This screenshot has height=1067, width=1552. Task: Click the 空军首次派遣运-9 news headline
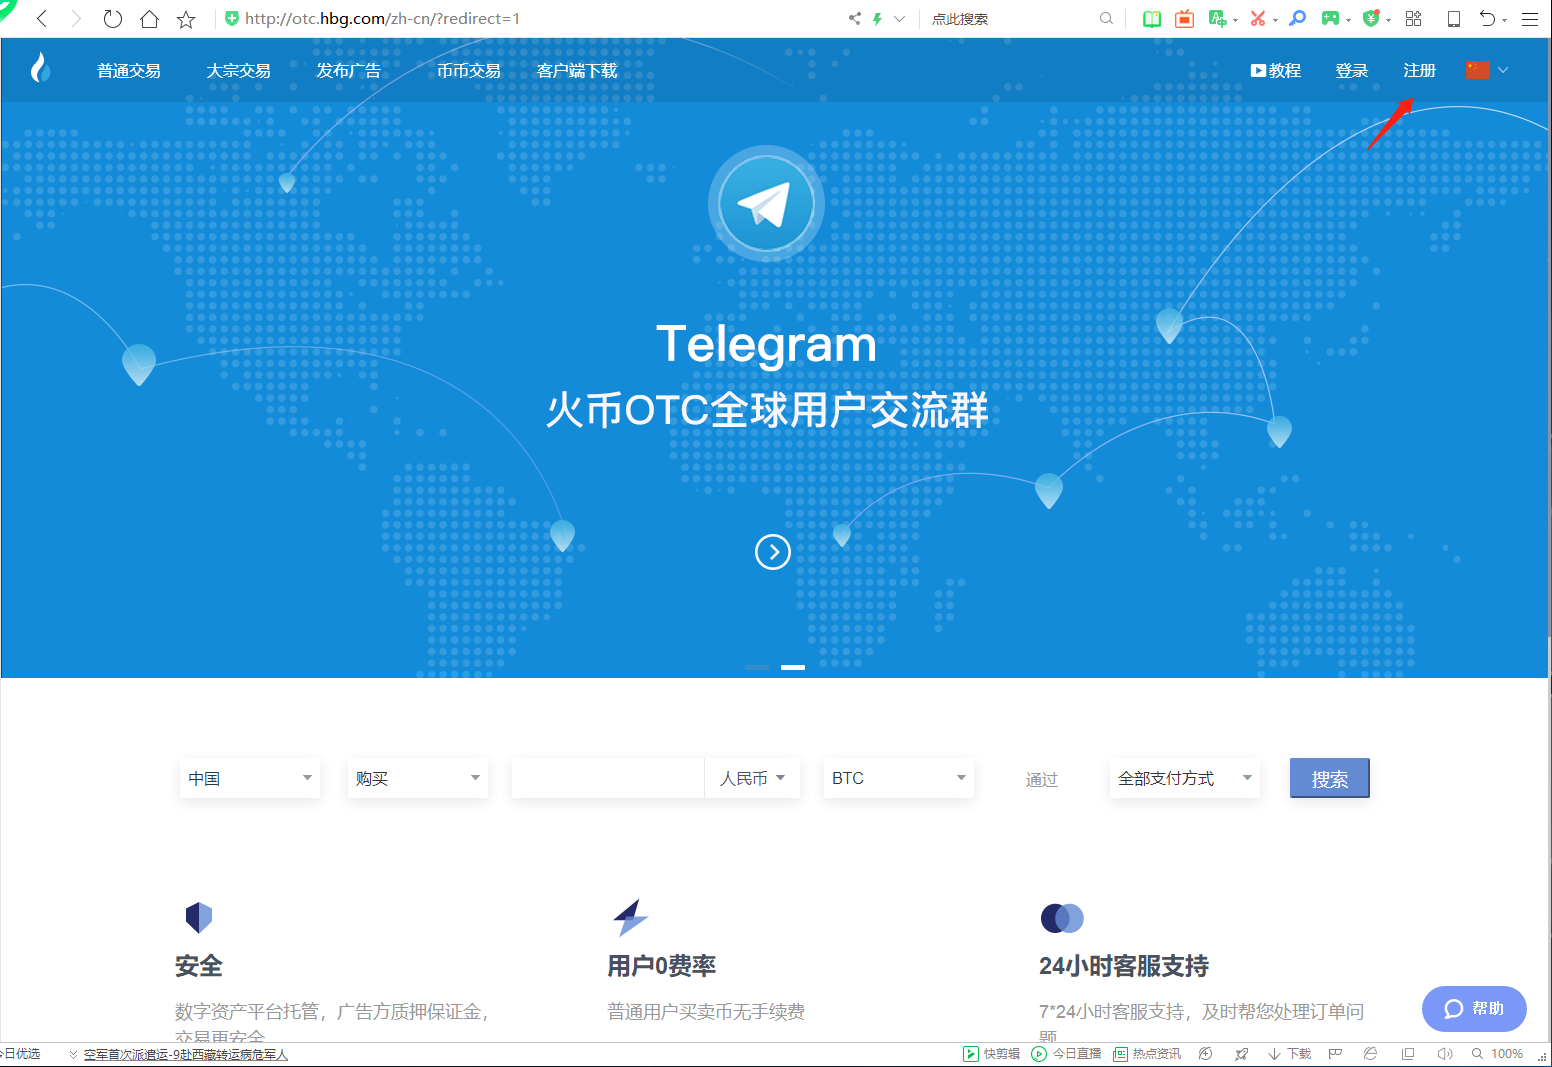pyautogui.click(x=186, y=1054)
